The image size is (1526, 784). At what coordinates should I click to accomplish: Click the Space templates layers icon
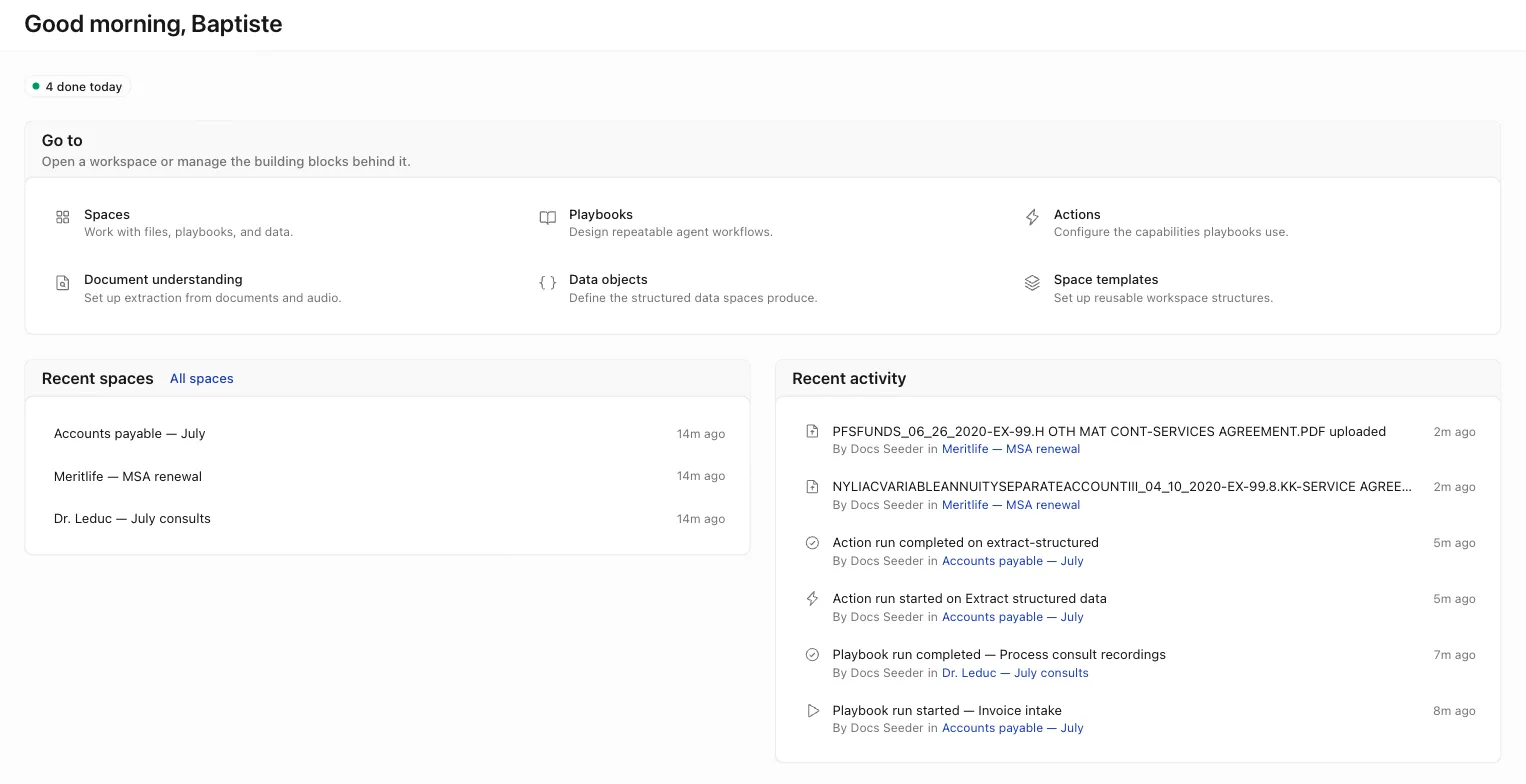pyautogui.click(x=1032, y=283)
